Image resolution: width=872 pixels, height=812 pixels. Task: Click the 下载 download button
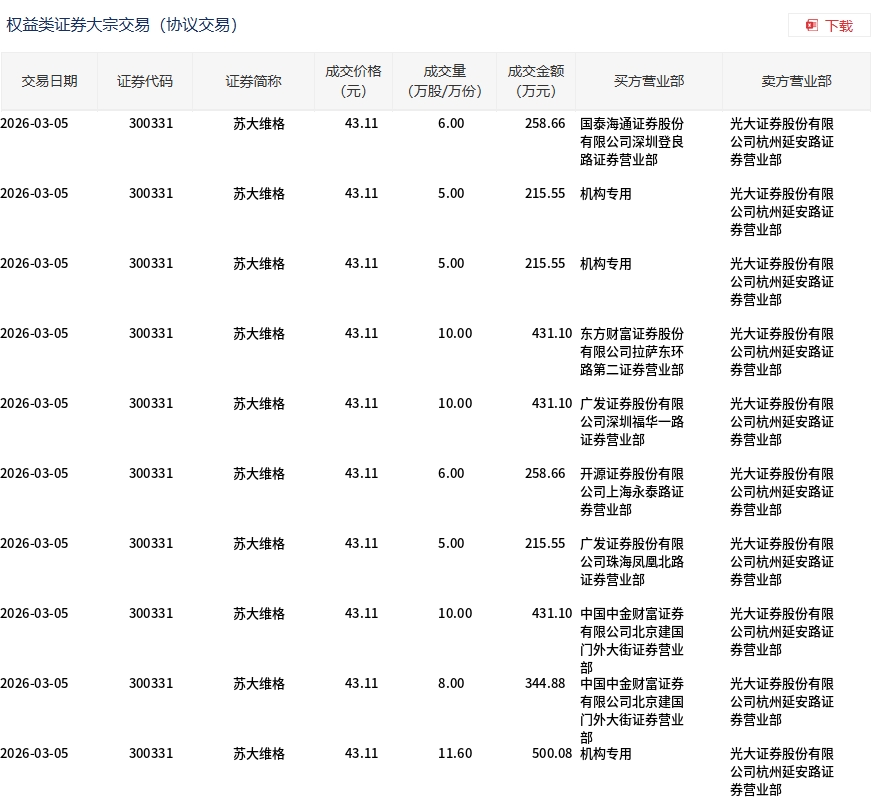click(829, 26)
